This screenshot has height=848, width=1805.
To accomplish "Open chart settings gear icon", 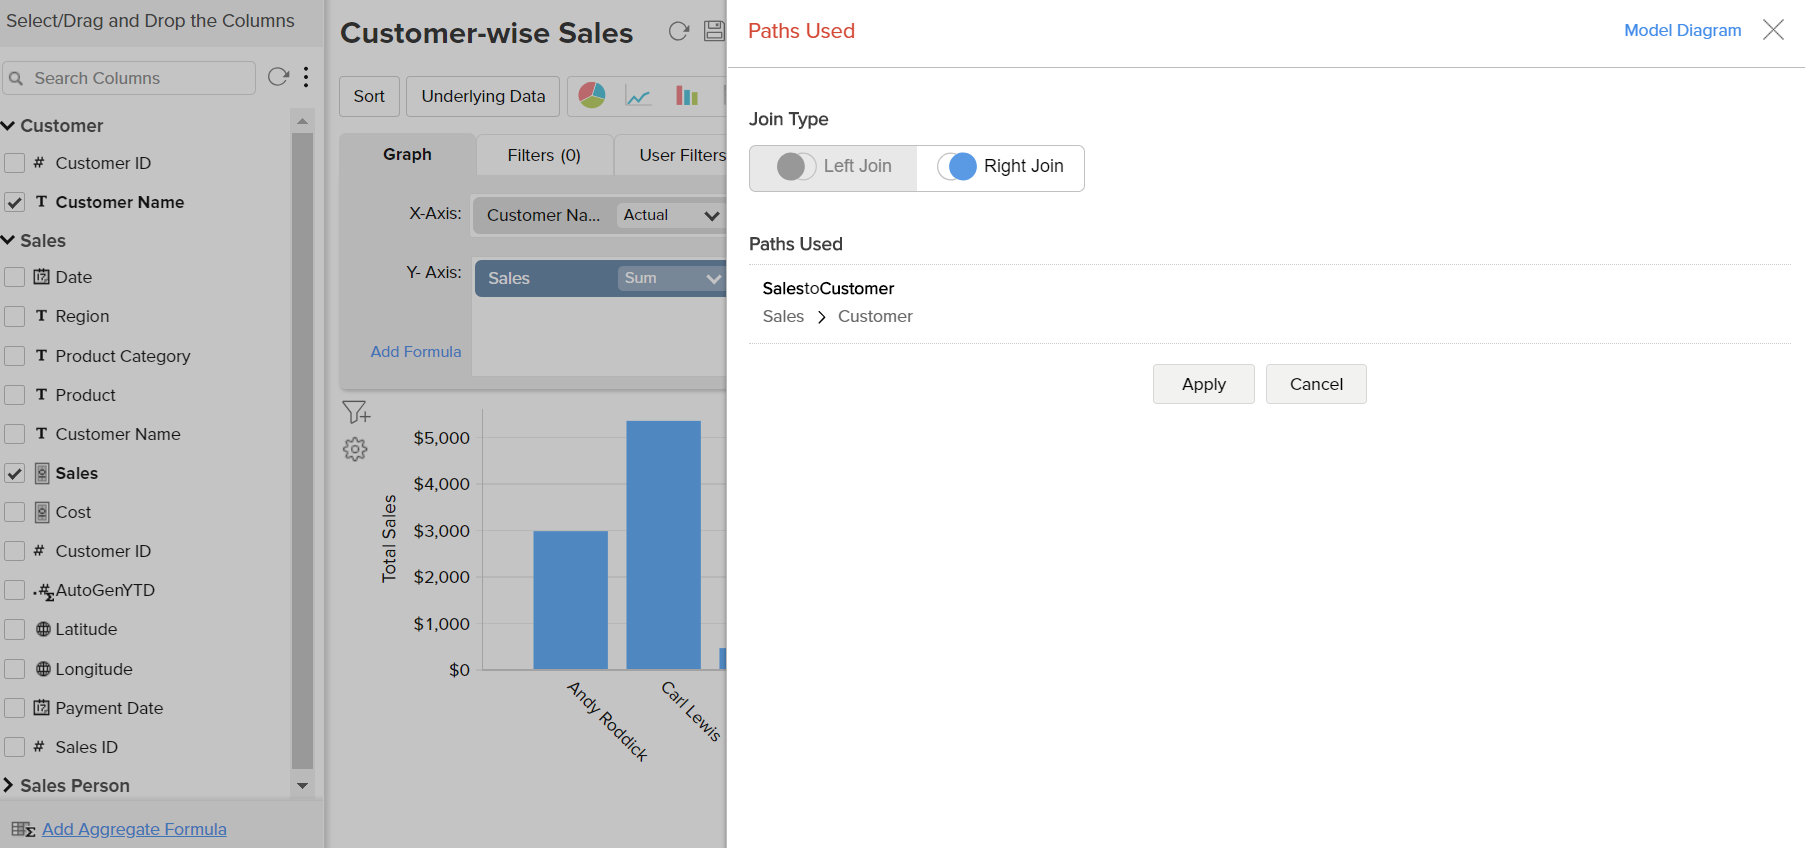I will pyautogui.click(x=355, y=449).
